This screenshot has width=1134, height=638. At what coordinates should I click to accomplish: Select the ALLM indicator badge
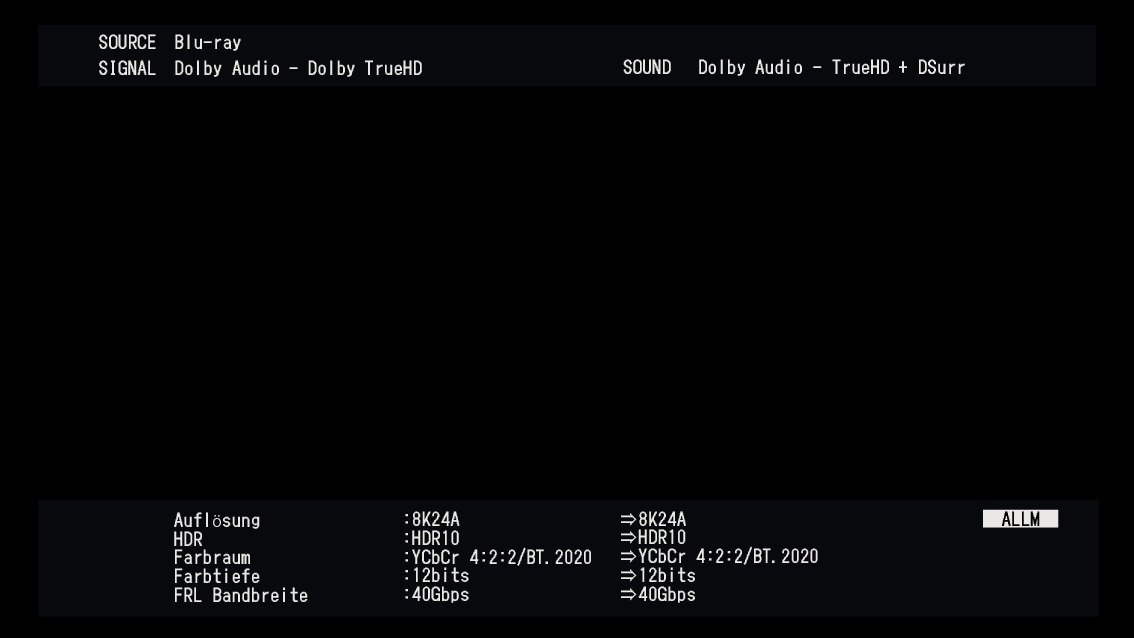(1020, 519)
